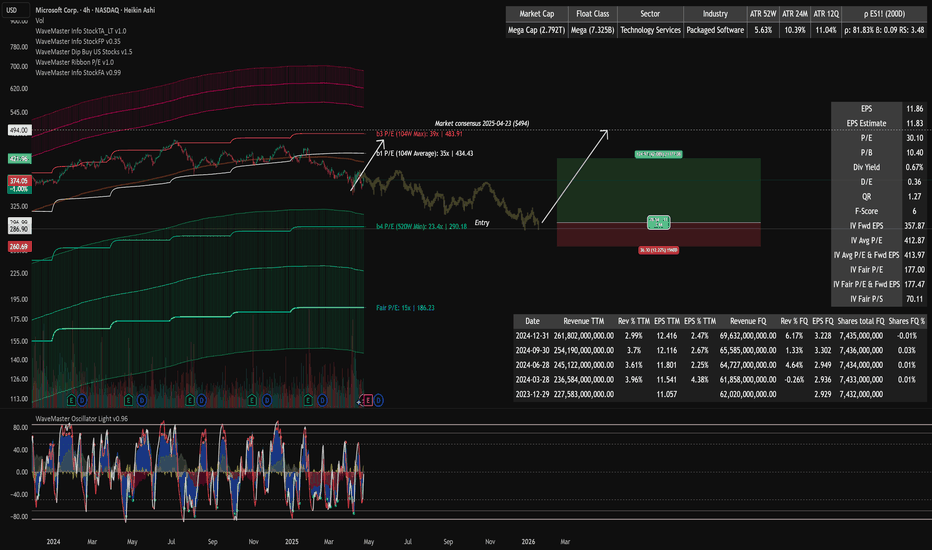Select the red stop-loss zone of long position
Screen dimensions: 932x550
click(659, 235)
